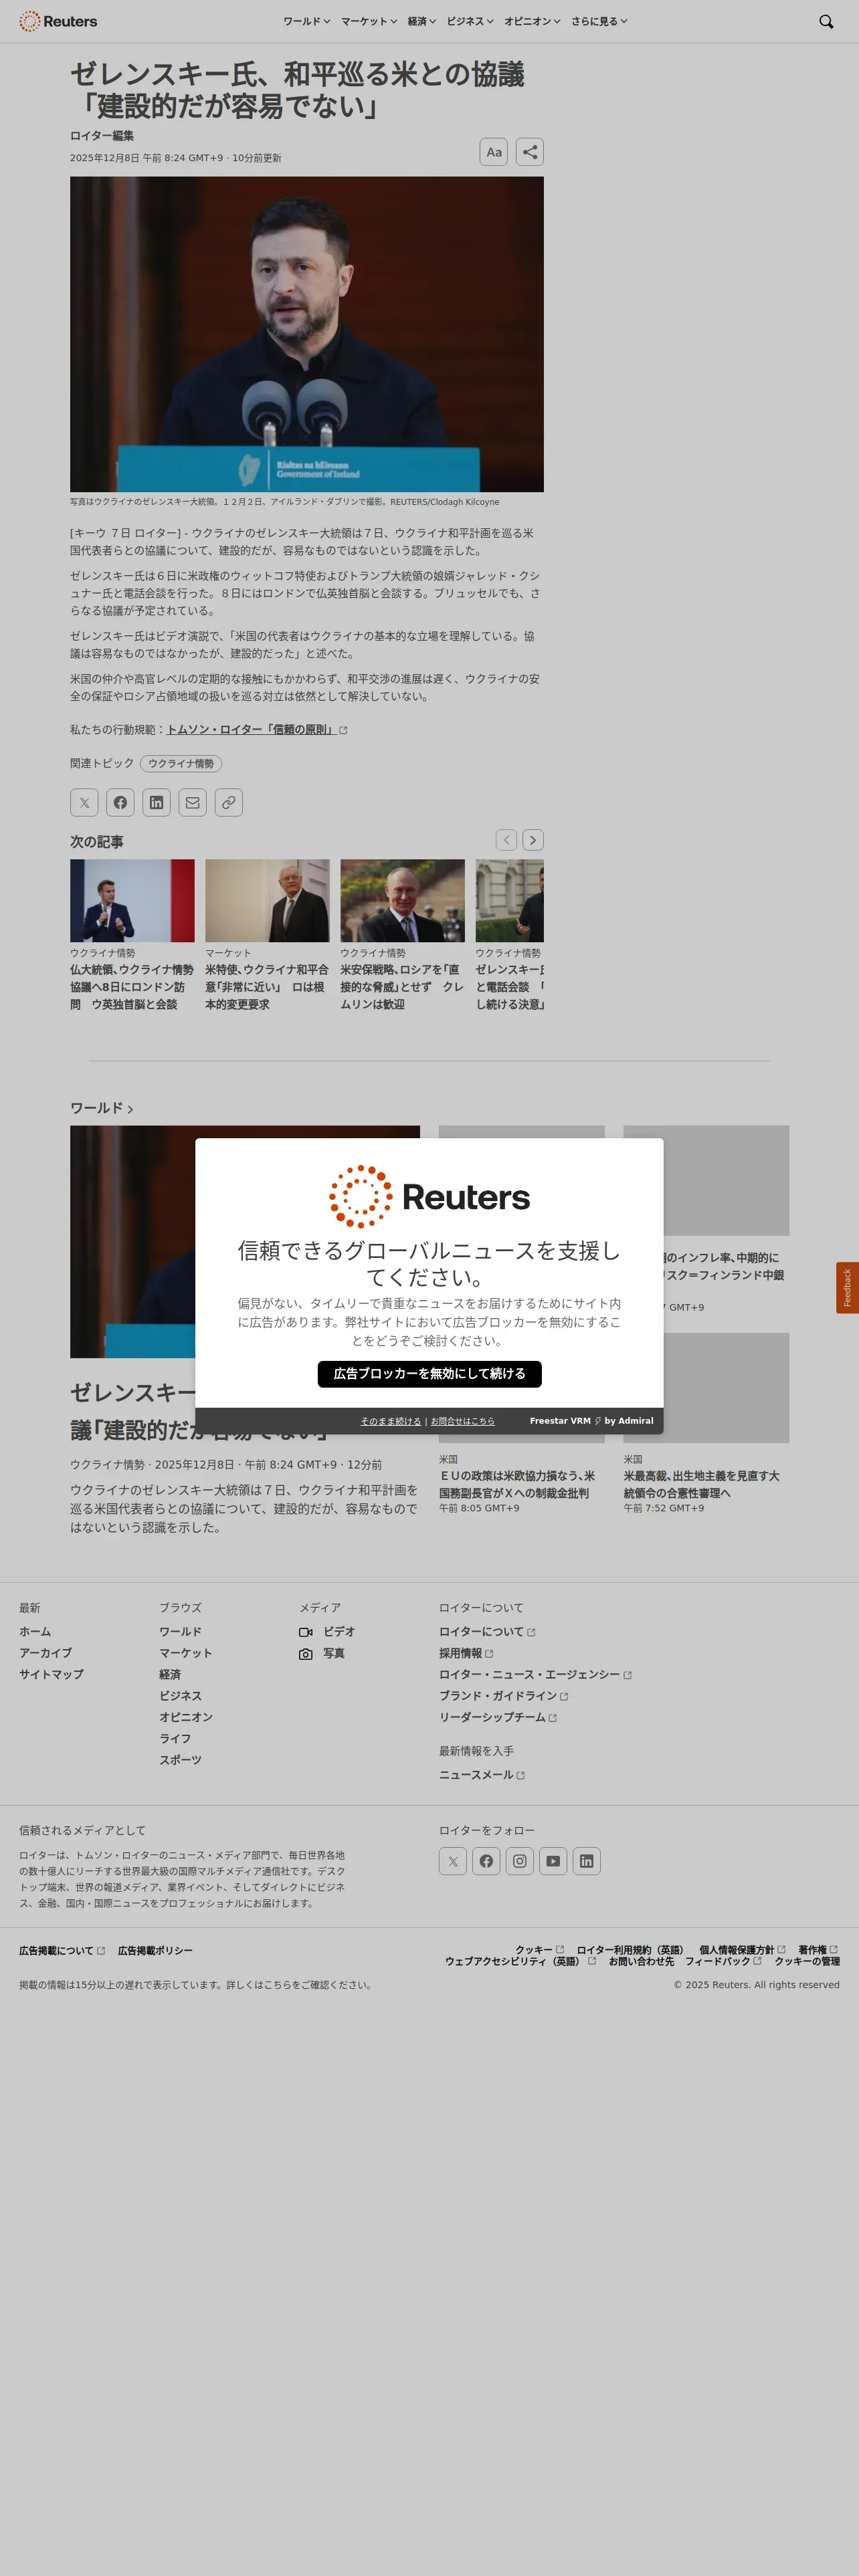
Task: Share article via X icon below article
Action: click(84, 802)
